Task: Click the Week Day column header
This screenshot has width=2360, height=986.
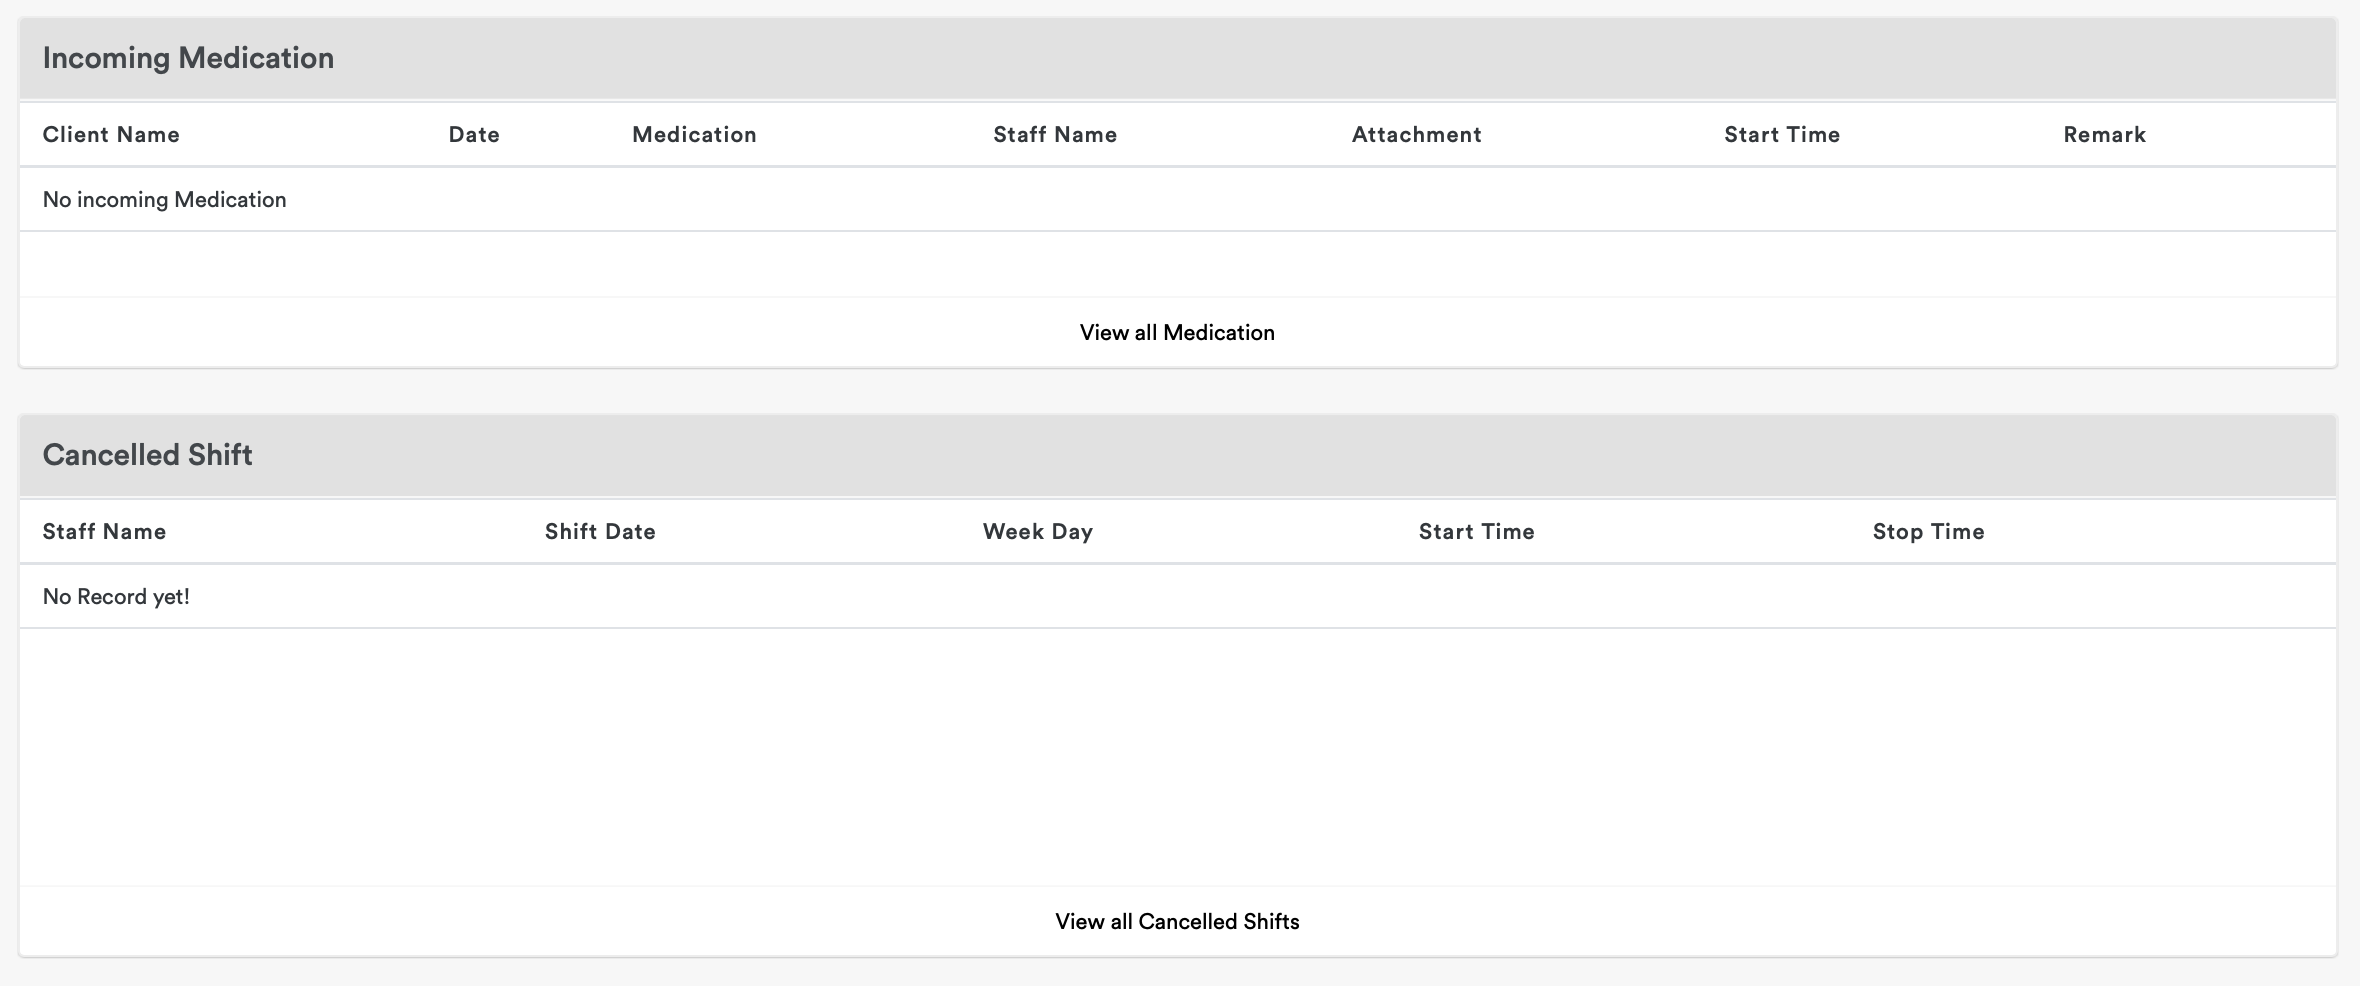Action: (x=1037, y=532)
